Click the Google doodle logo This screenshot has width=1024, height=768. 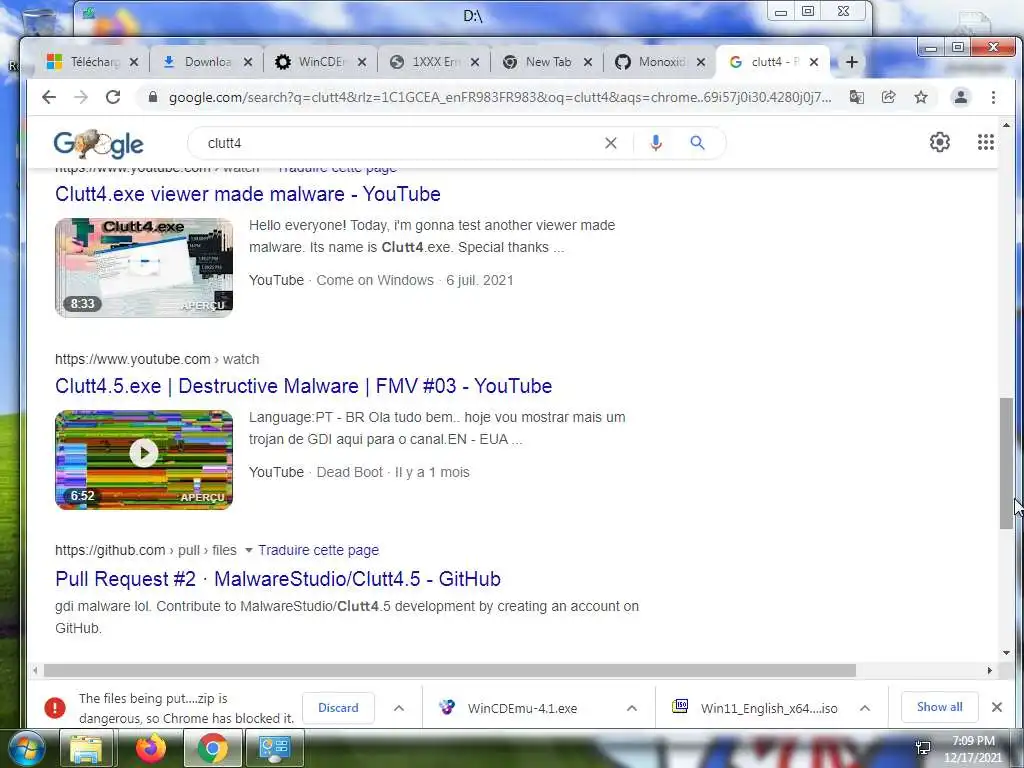point(99,144)
